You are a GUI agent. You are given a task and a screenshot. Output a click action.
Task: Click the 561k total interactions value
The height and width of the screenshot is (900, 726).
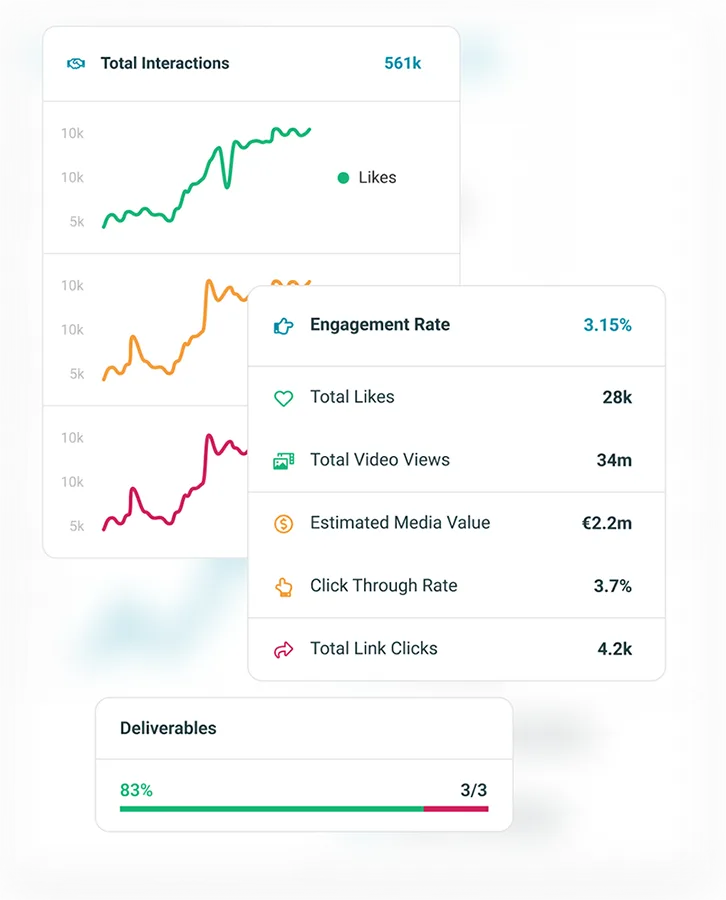[x=402, y=64]
